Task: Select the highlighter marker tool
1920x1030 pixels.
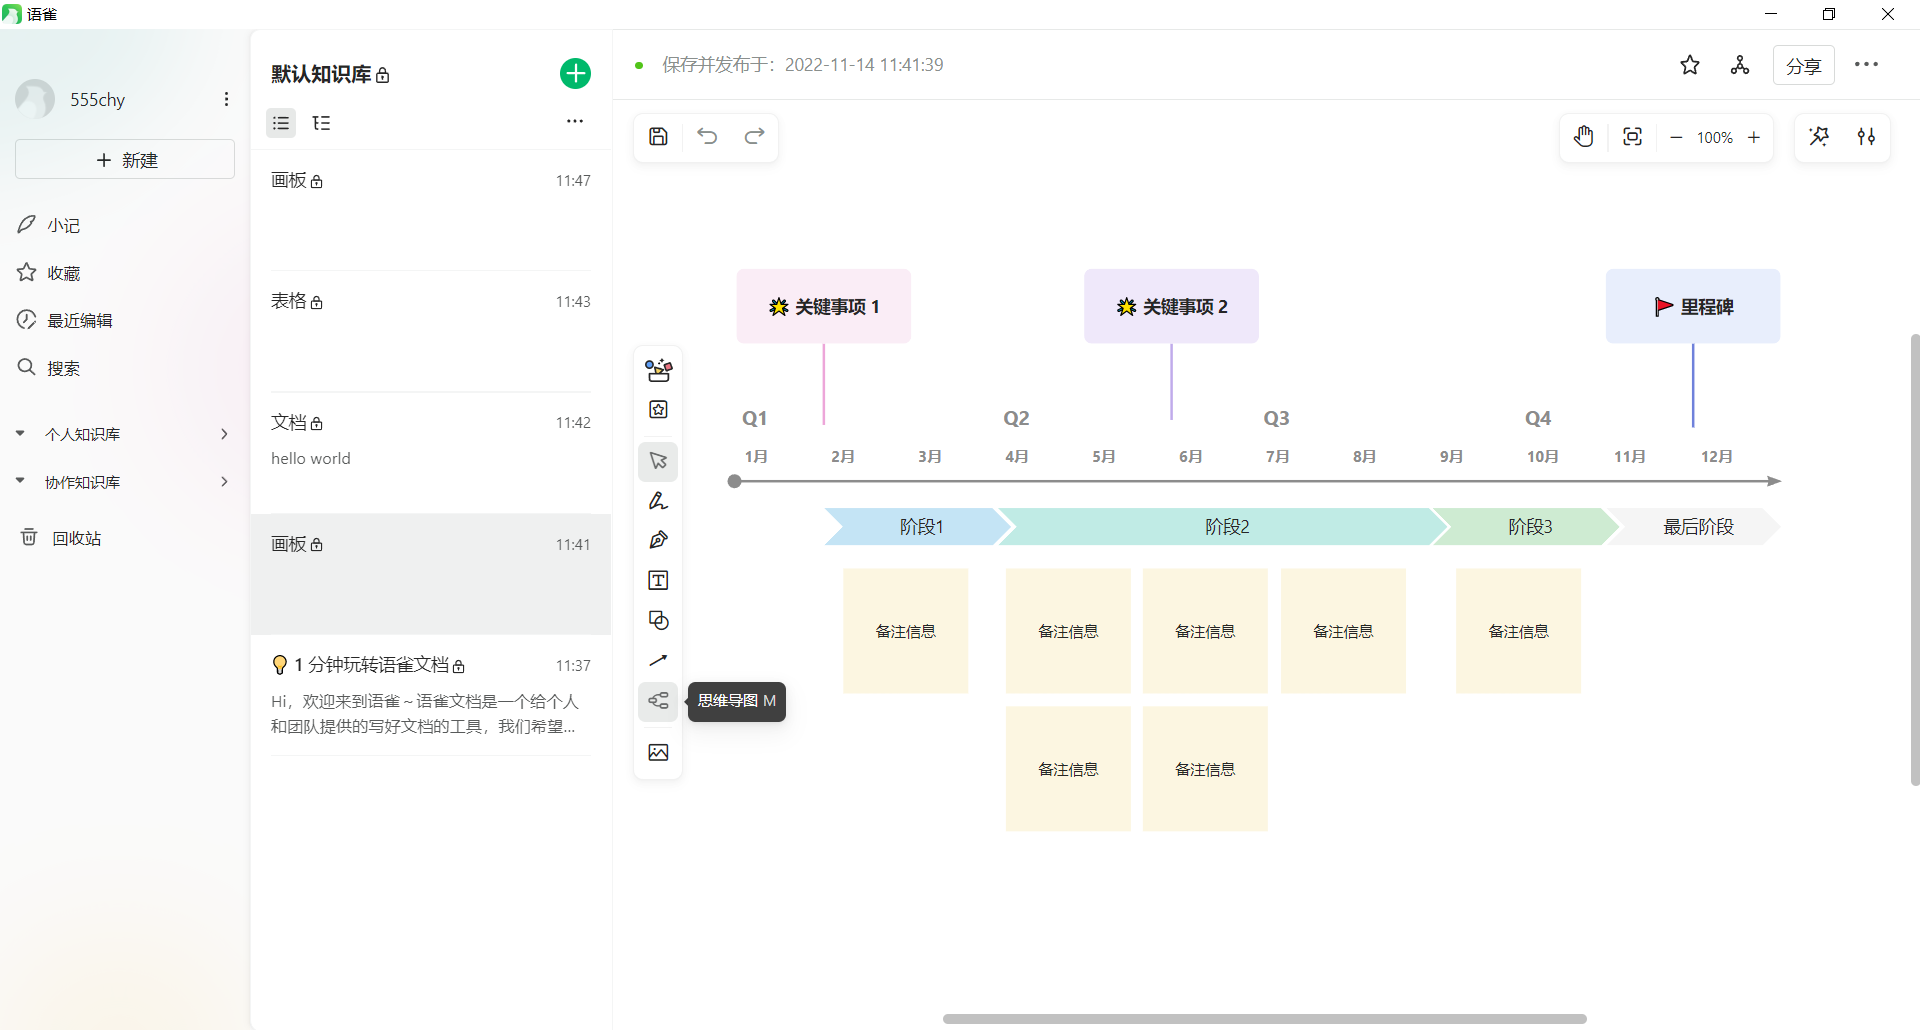Action: click(658, 501)
